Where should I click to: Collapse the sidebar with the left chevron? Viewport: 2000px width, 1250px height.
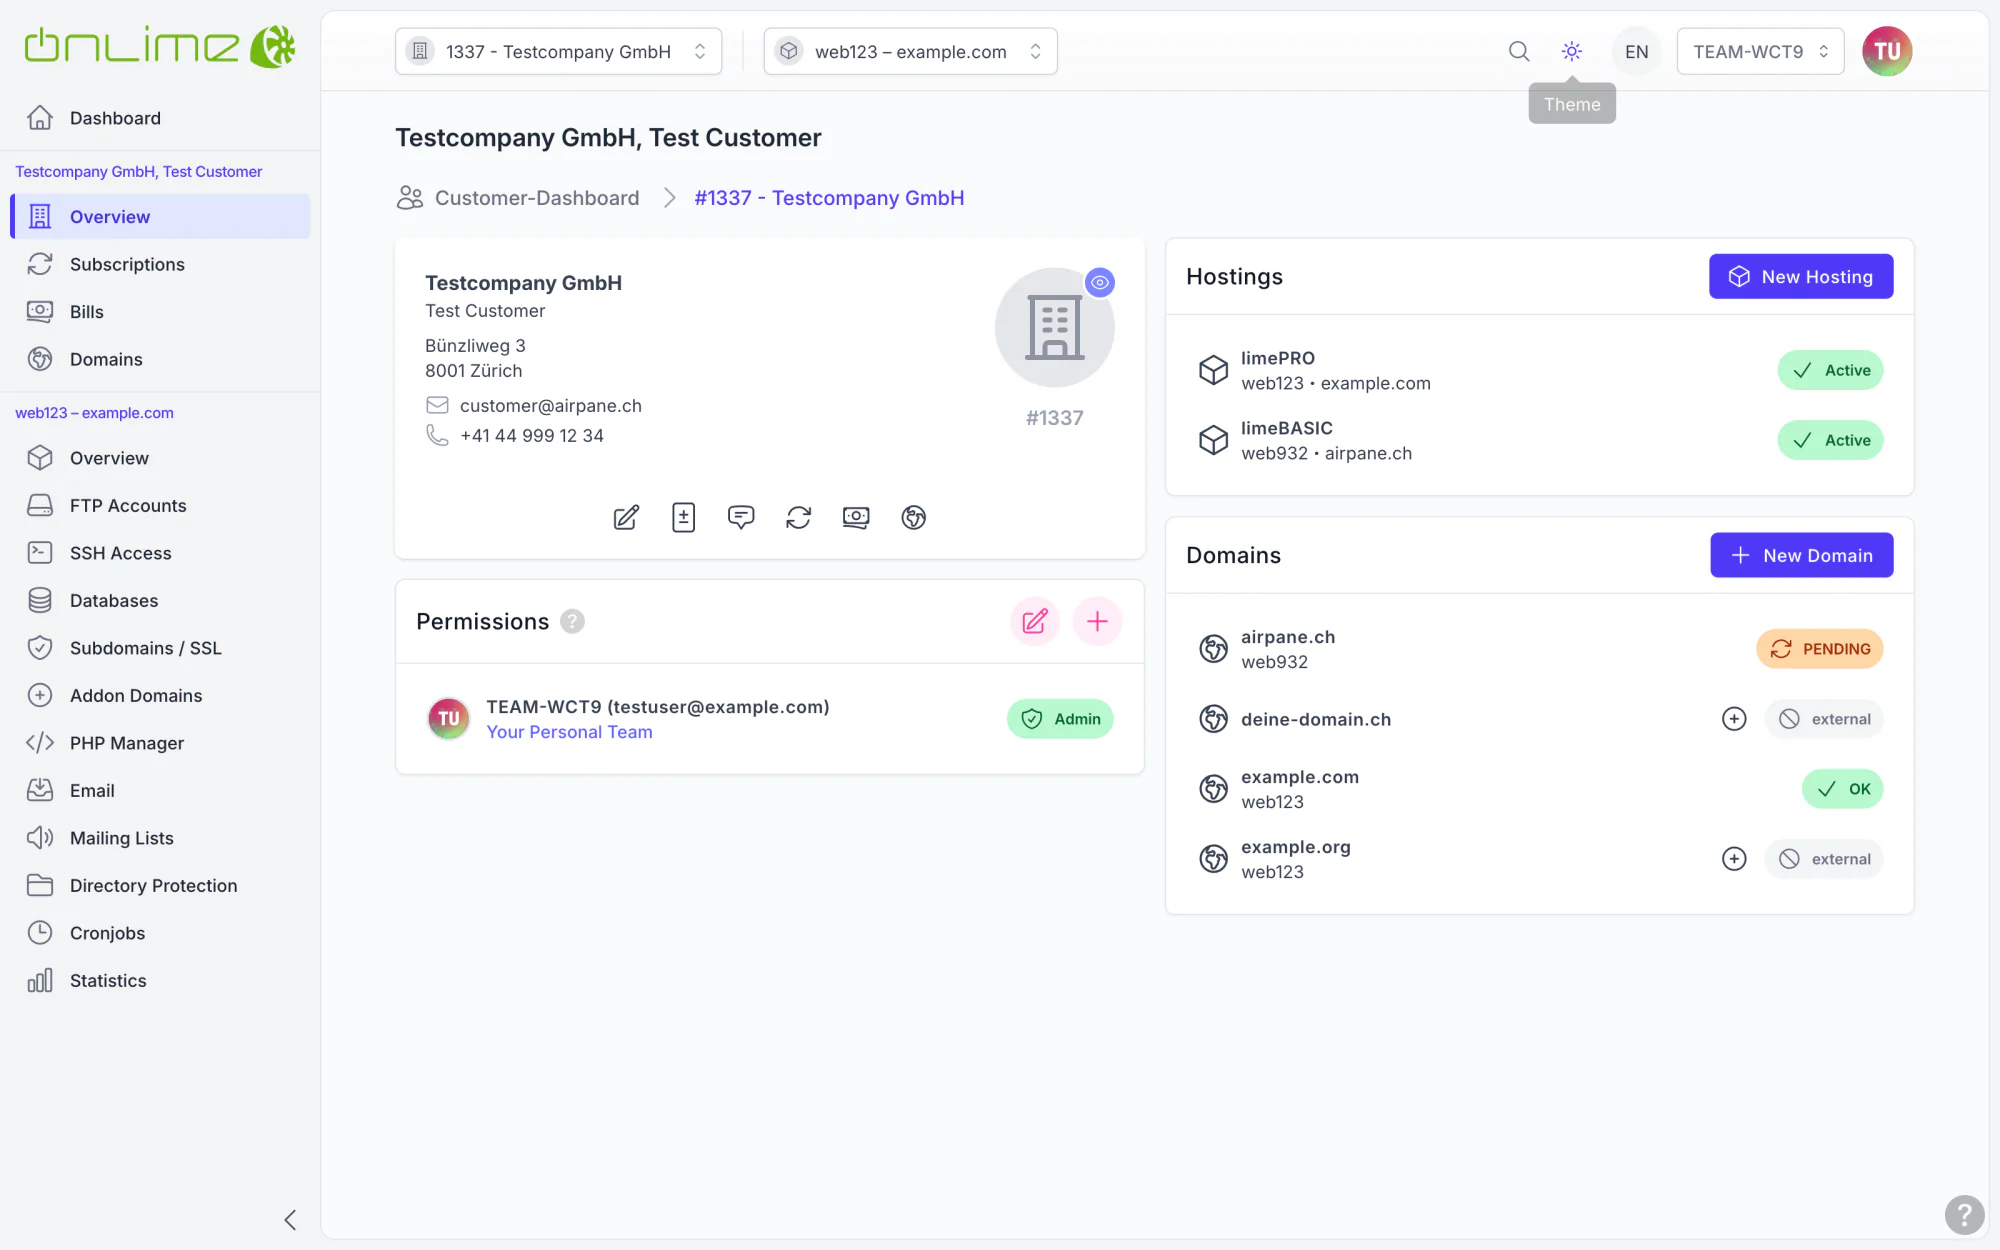pos(290,1220)
